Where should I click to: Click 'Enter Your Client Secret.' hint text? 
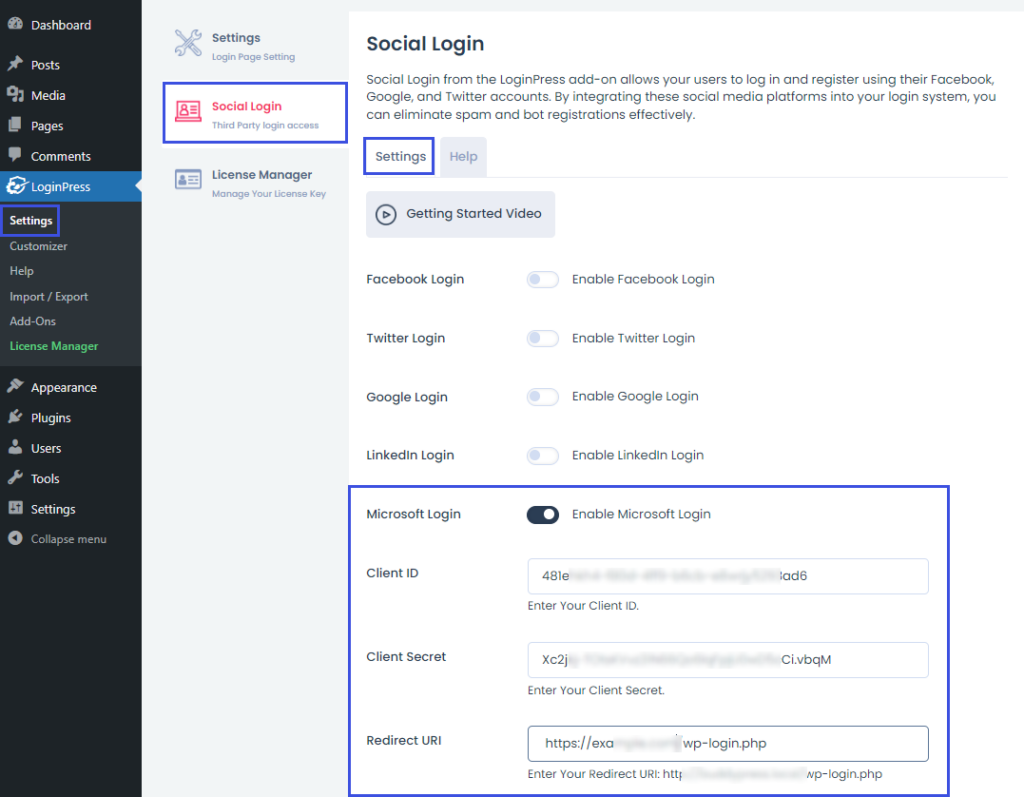[596, 690]
